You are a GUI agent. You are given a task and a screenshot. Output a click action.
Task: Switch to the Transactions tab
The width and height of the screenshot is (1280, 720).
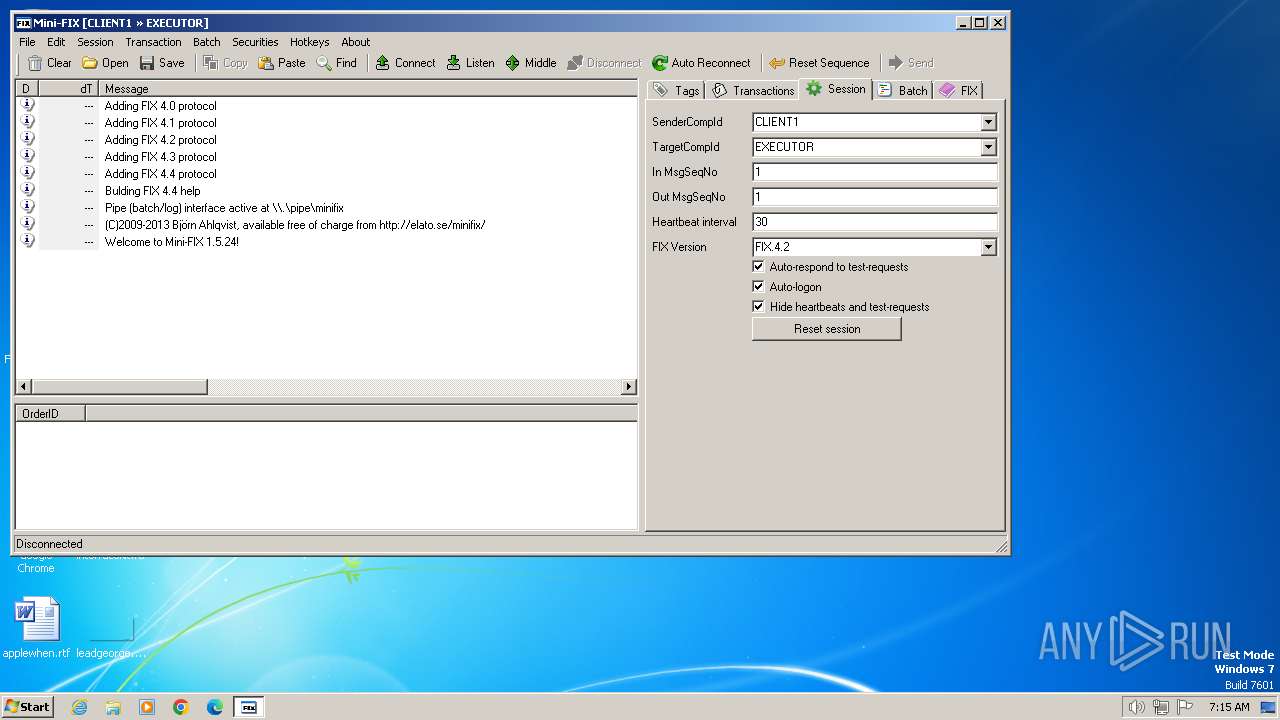[x=753, y=90]
